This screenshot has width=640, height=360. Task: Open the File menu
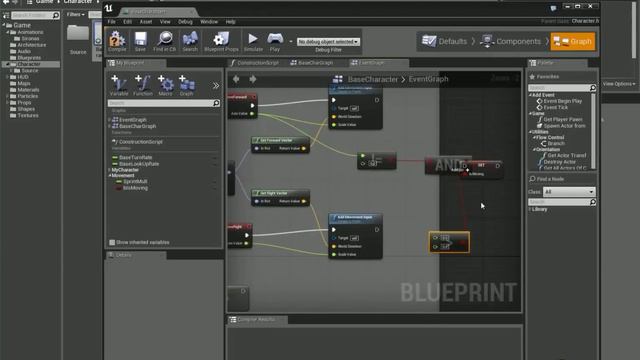coord(111,22)
